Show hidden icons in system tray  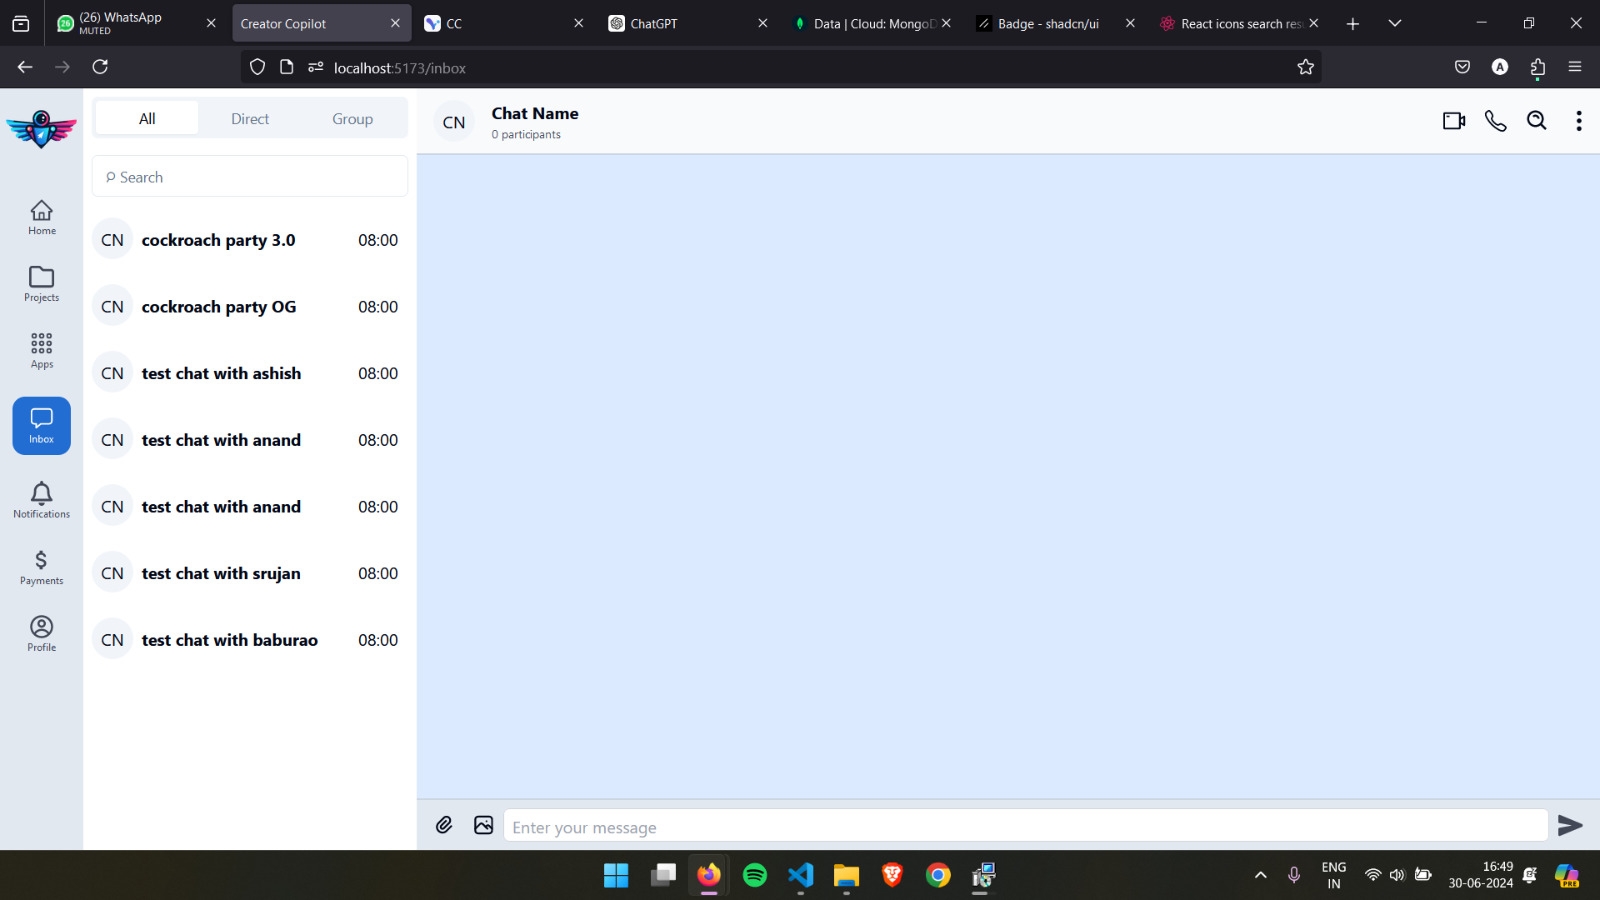click(x=1260, y=875)
